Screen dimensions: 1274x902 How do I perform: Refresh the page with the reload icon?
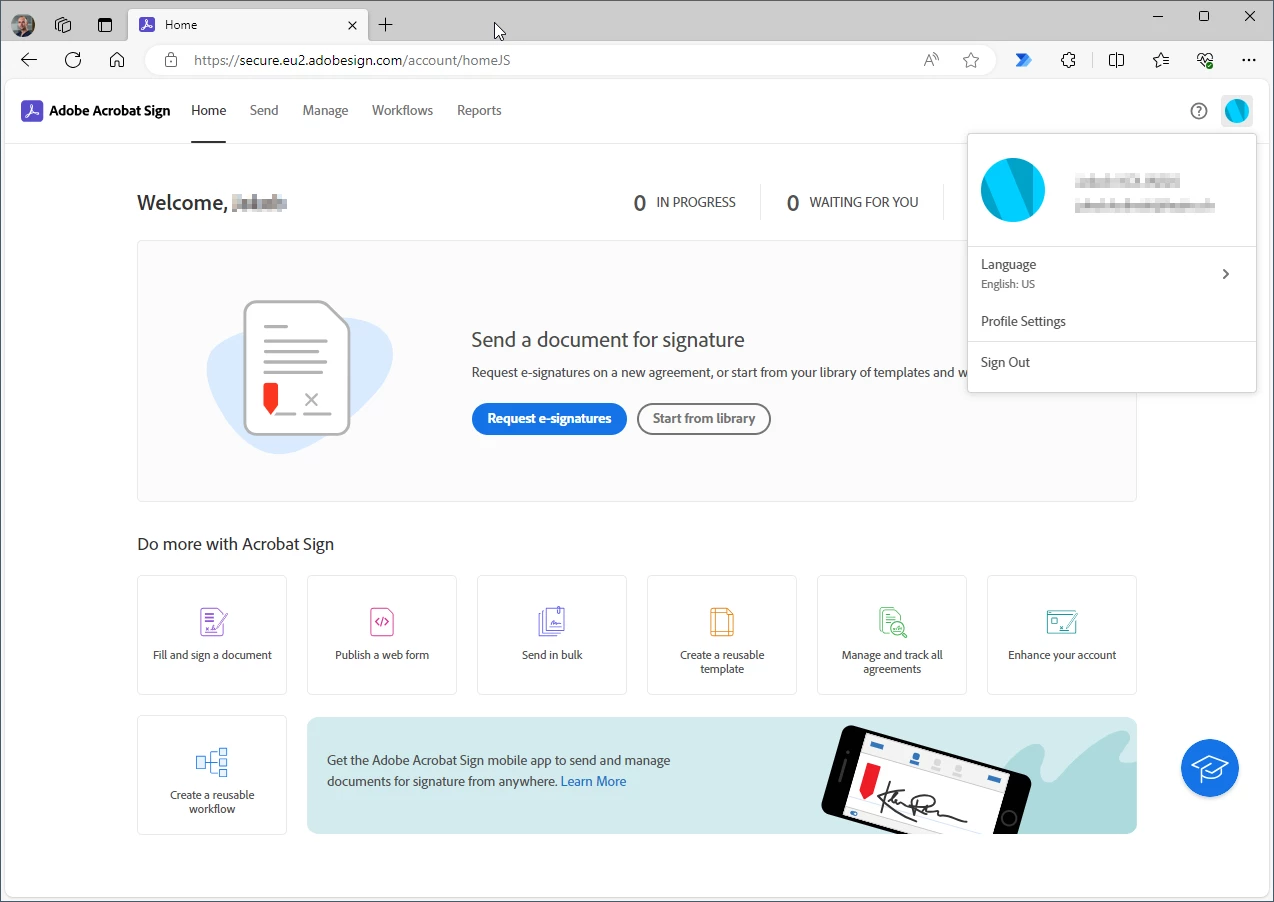[73, 60]
